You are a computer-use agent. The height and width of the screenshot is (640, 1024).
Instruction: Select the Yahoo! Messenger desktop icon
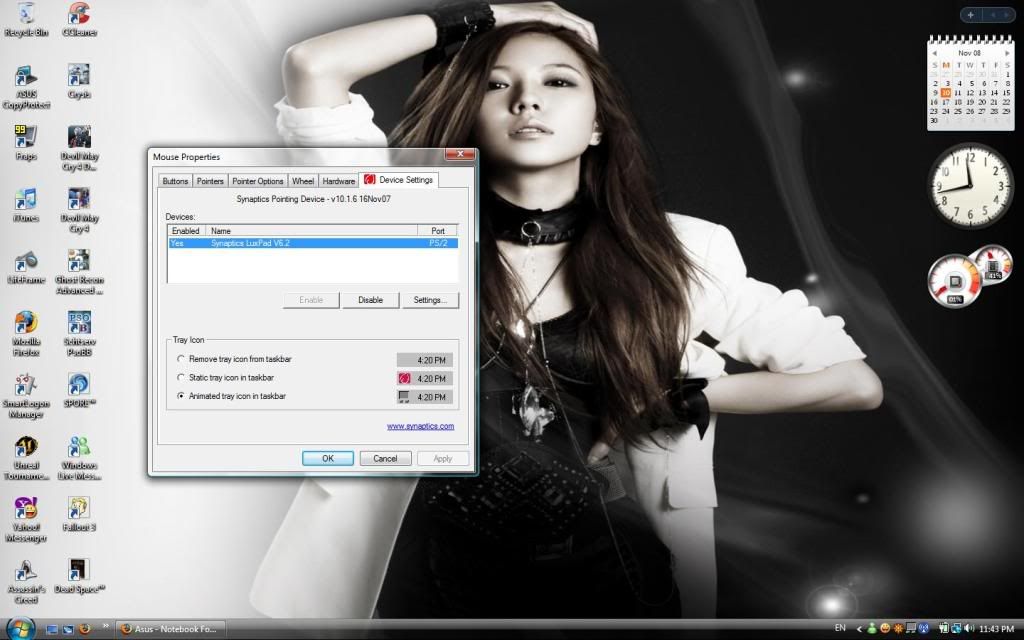26,519
